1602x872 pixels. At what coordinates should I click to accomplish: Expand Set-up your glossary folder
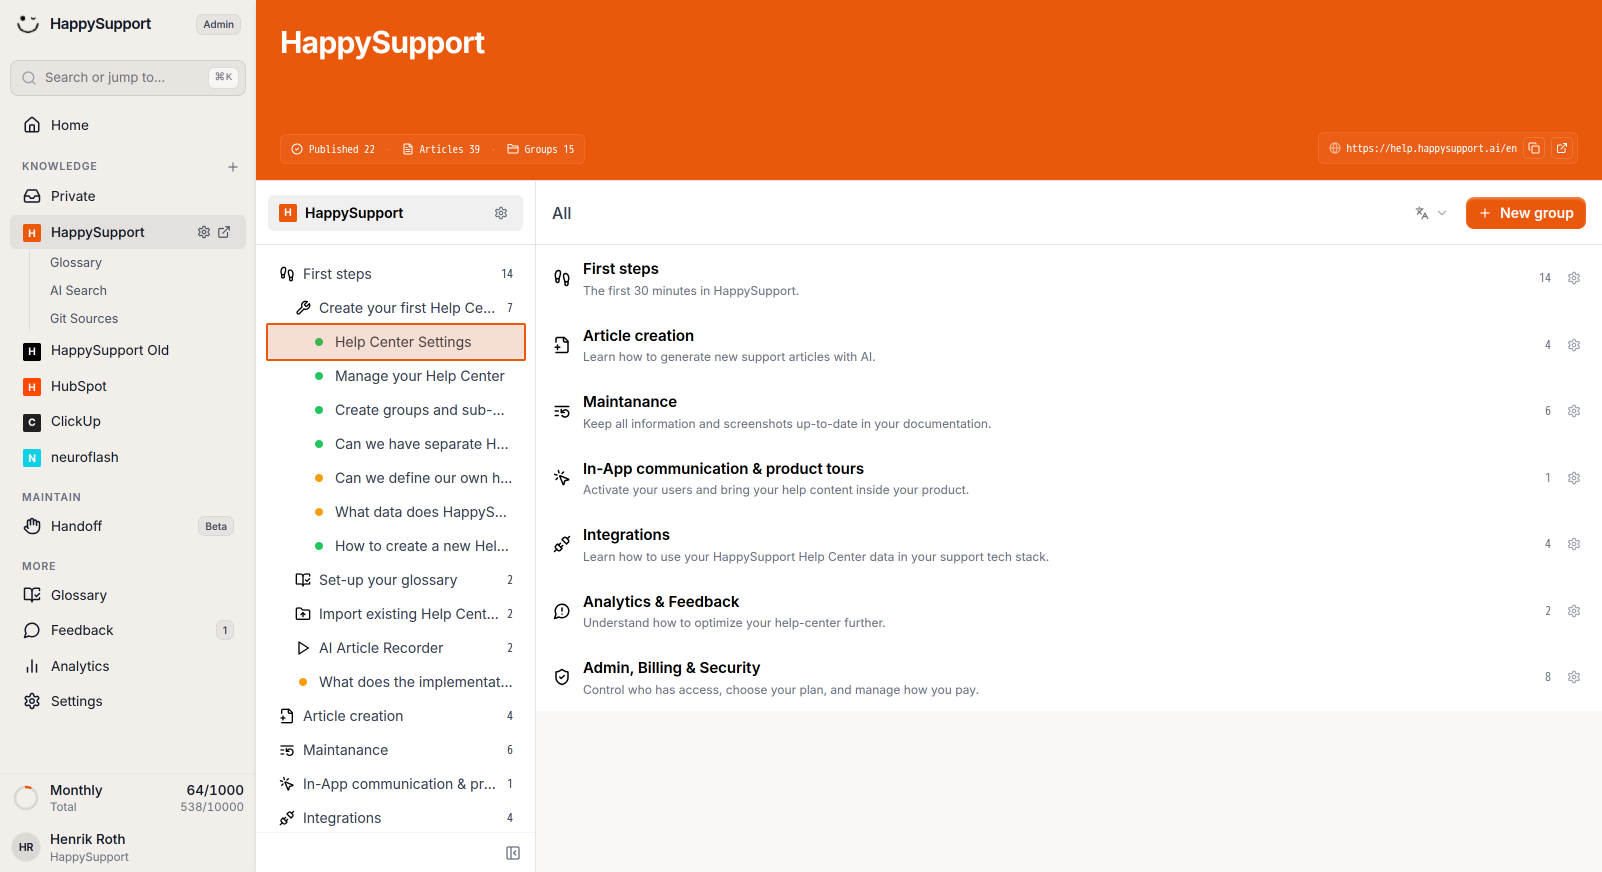[396, 580]
